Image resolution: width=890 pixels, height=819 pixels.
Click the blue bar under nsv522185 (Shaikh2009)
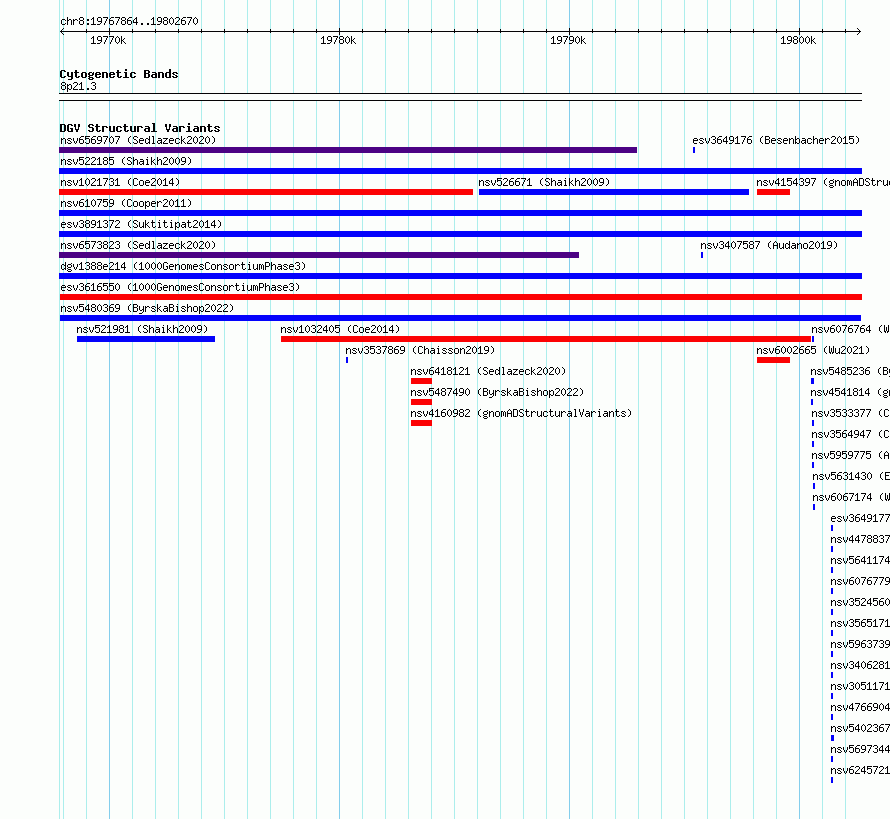(460, 171)
